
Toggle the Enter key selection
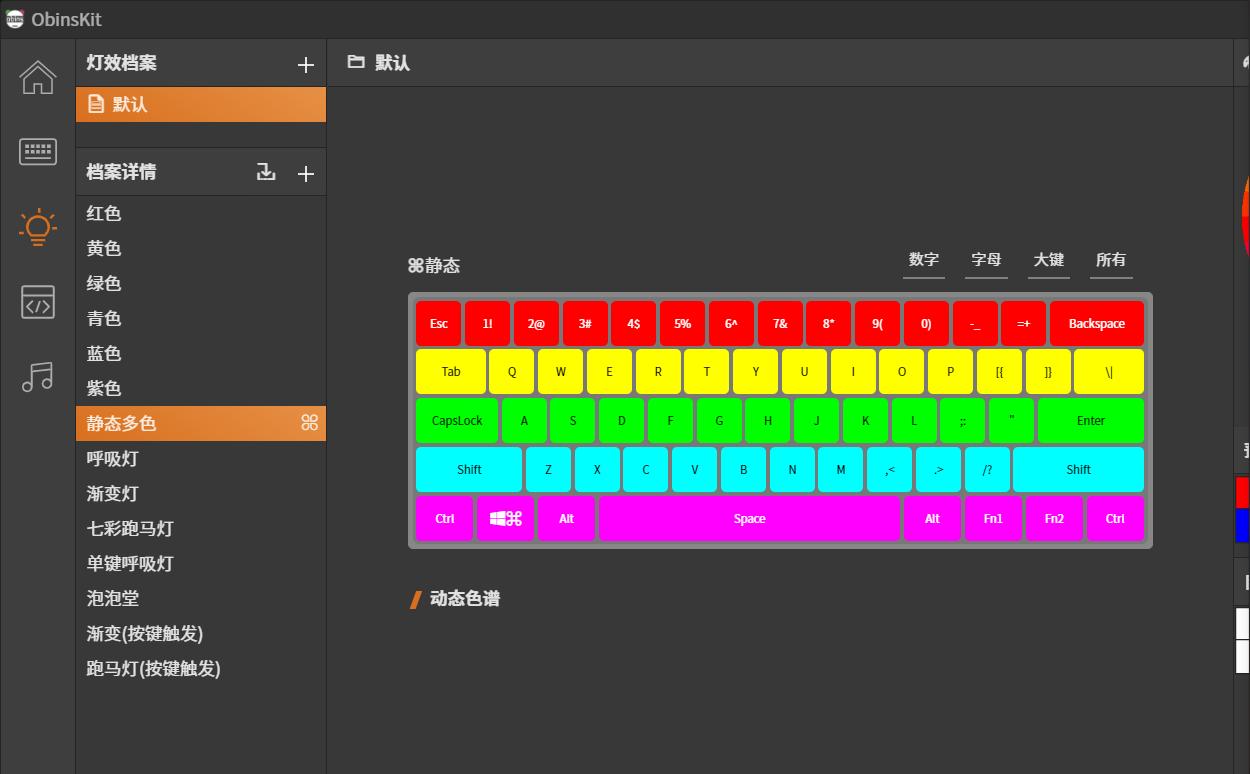click(1090, 420)
